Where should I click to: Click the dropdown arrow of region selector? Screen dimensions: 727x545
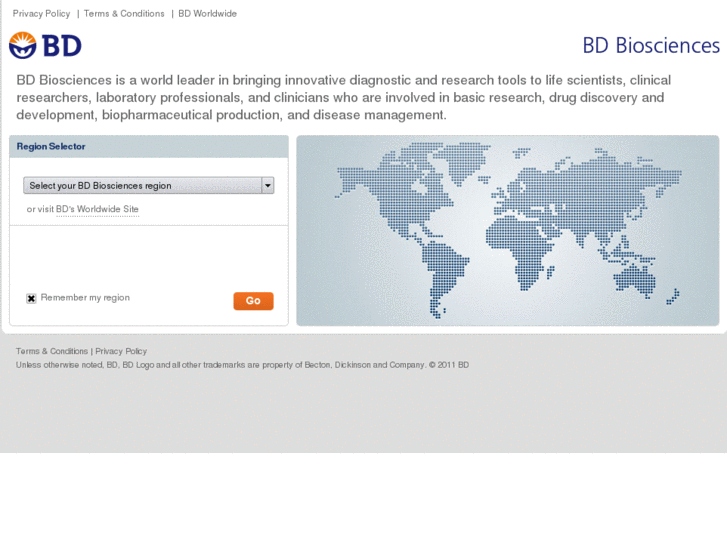268,186
